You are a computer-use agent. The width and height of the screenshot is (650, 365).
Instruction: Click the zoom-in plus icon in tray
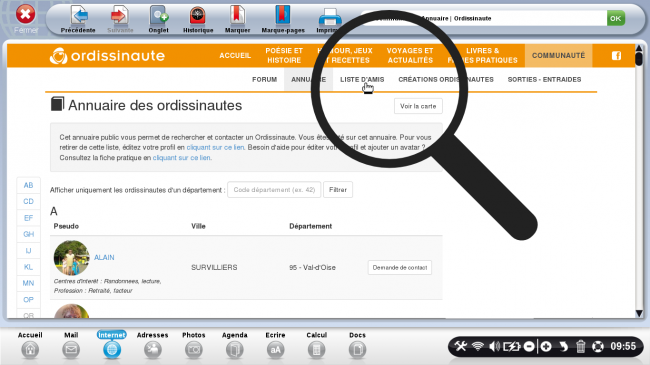pyautogui.click(x=546, y=346)
